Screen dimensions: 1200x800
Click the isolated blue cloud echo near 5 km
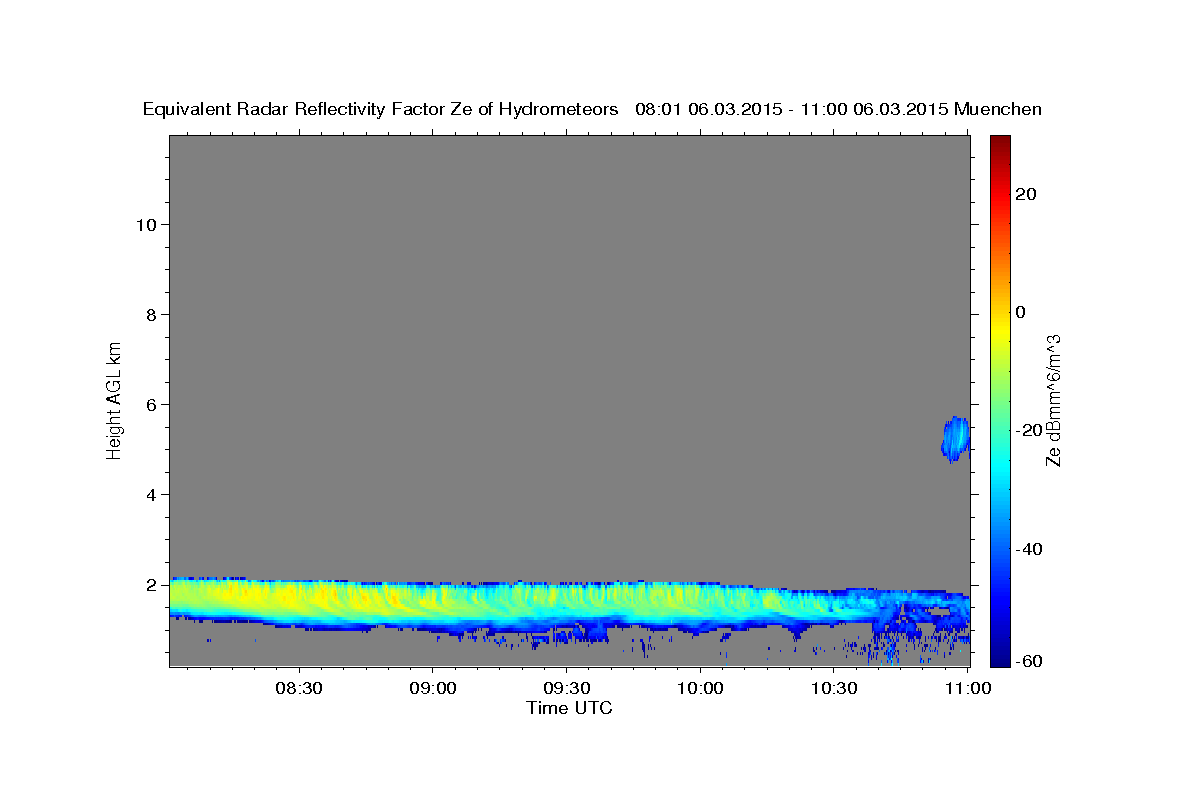tap(956, 439)
